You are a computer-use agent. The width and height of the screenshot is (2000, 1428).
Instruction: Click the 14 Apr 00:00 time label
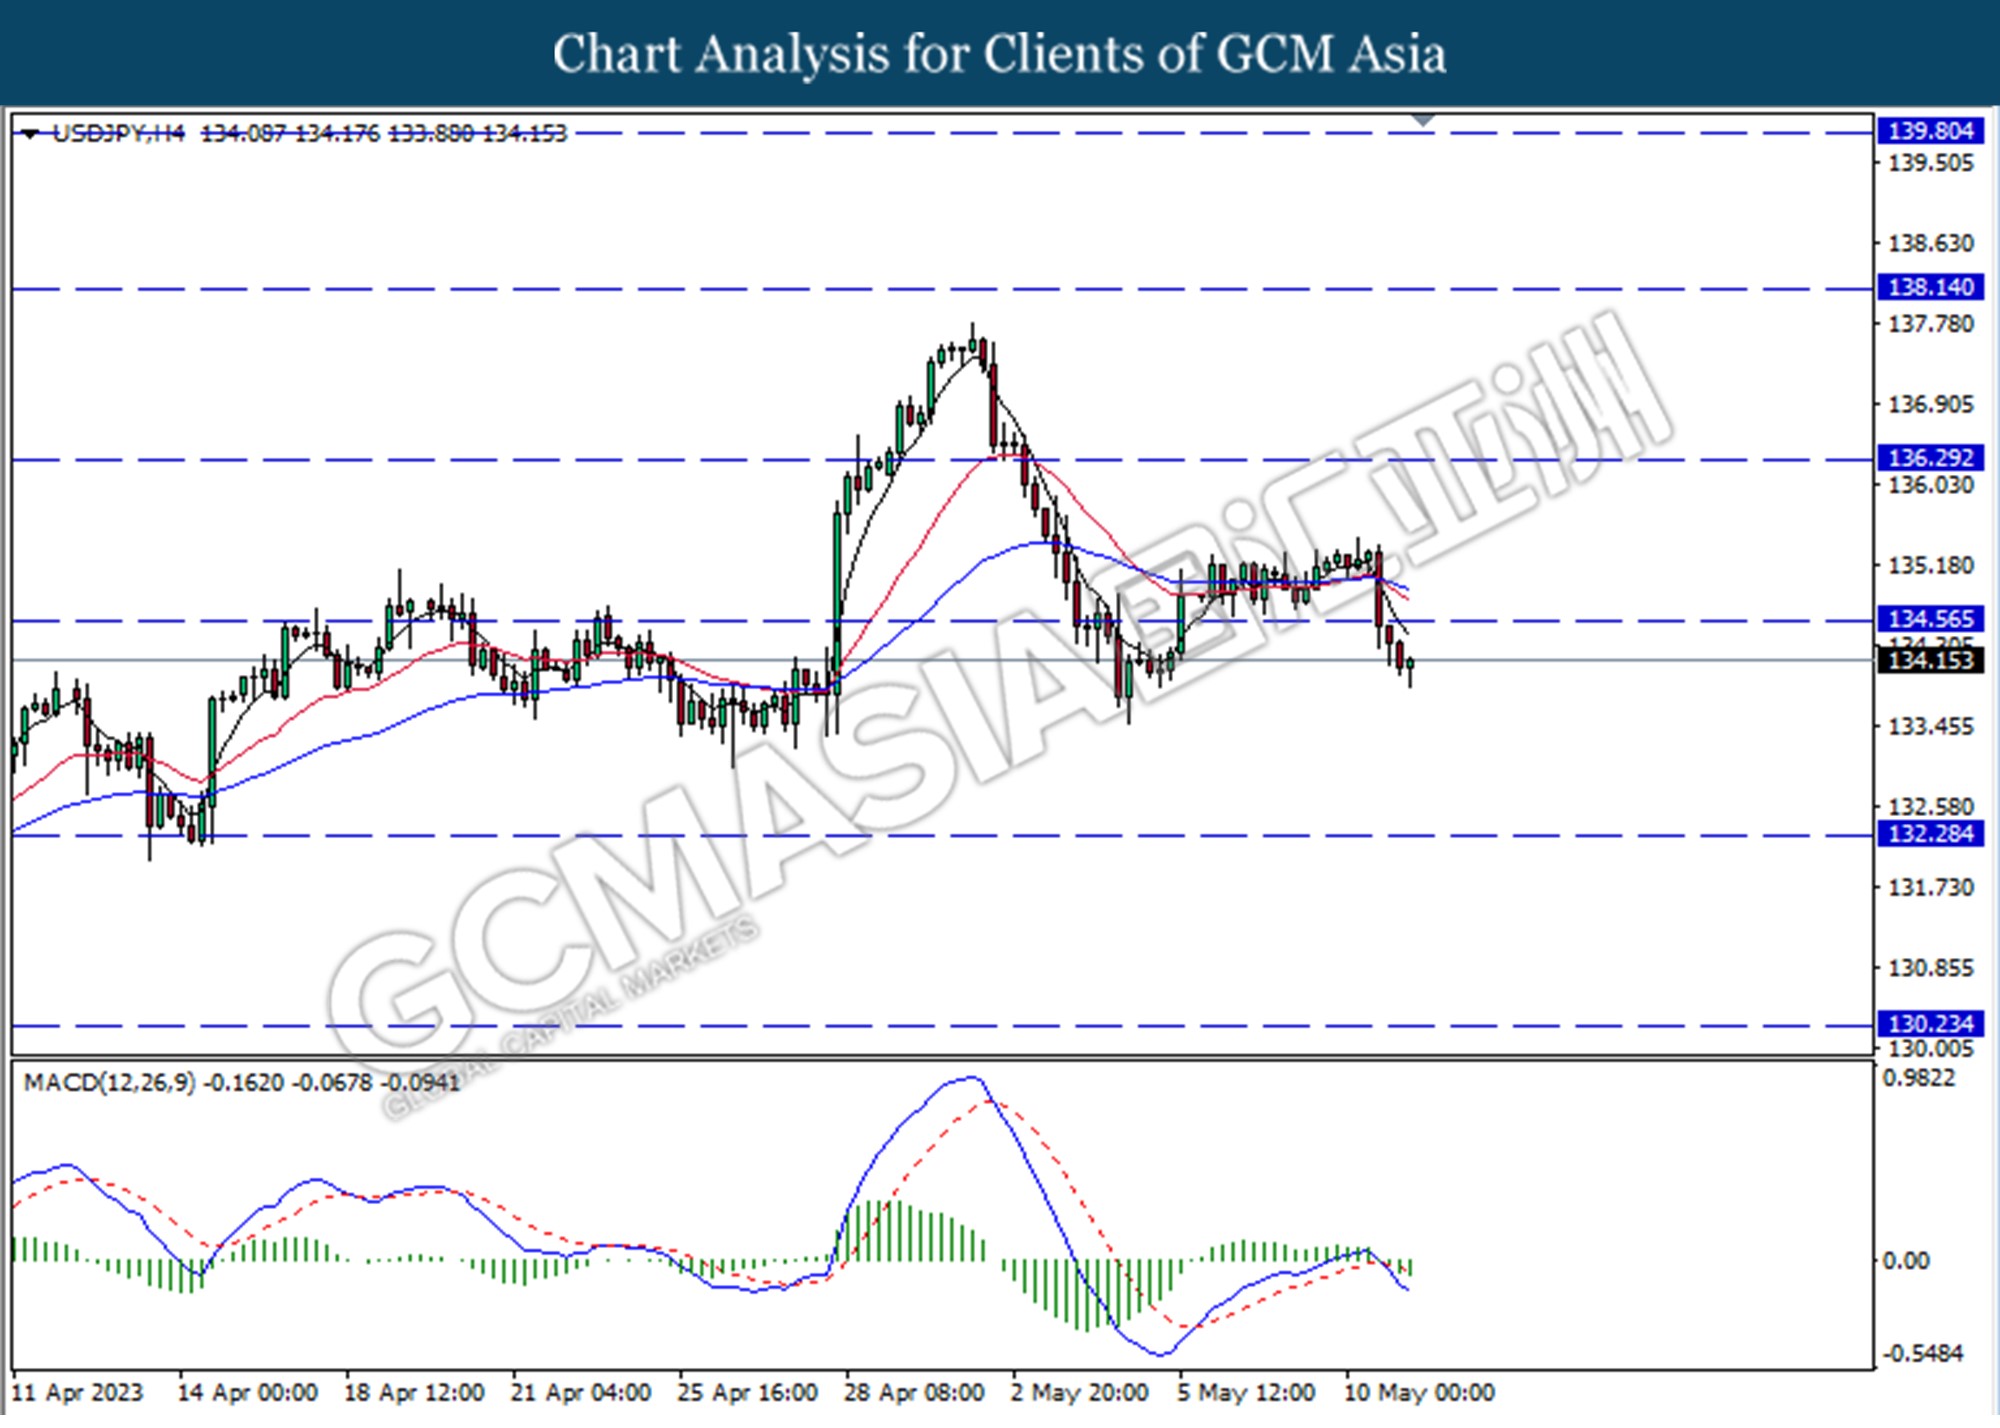247,1393
